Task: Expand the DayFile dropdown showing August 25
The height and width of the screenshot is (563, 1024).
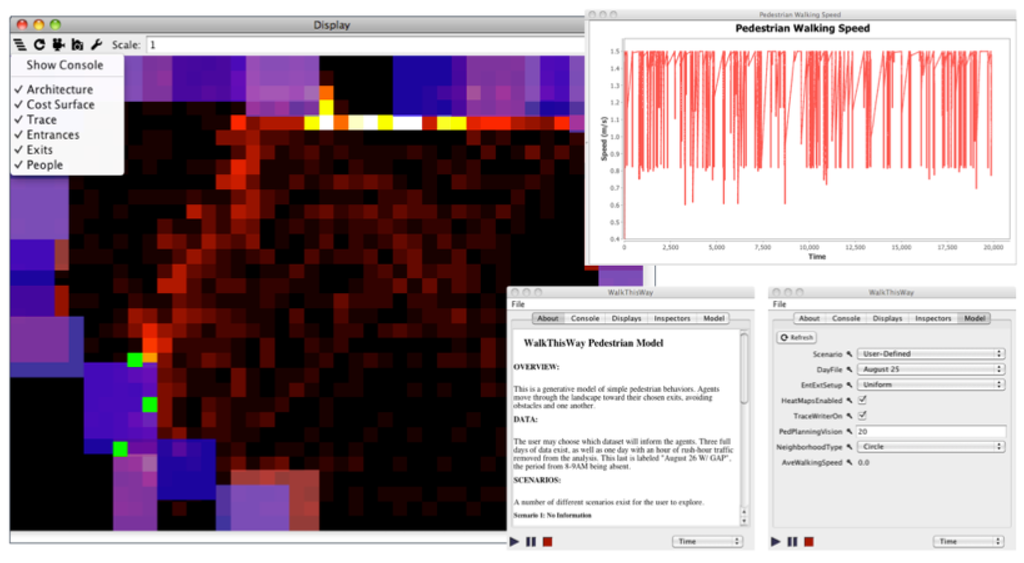Action: (x=932, y=369)
